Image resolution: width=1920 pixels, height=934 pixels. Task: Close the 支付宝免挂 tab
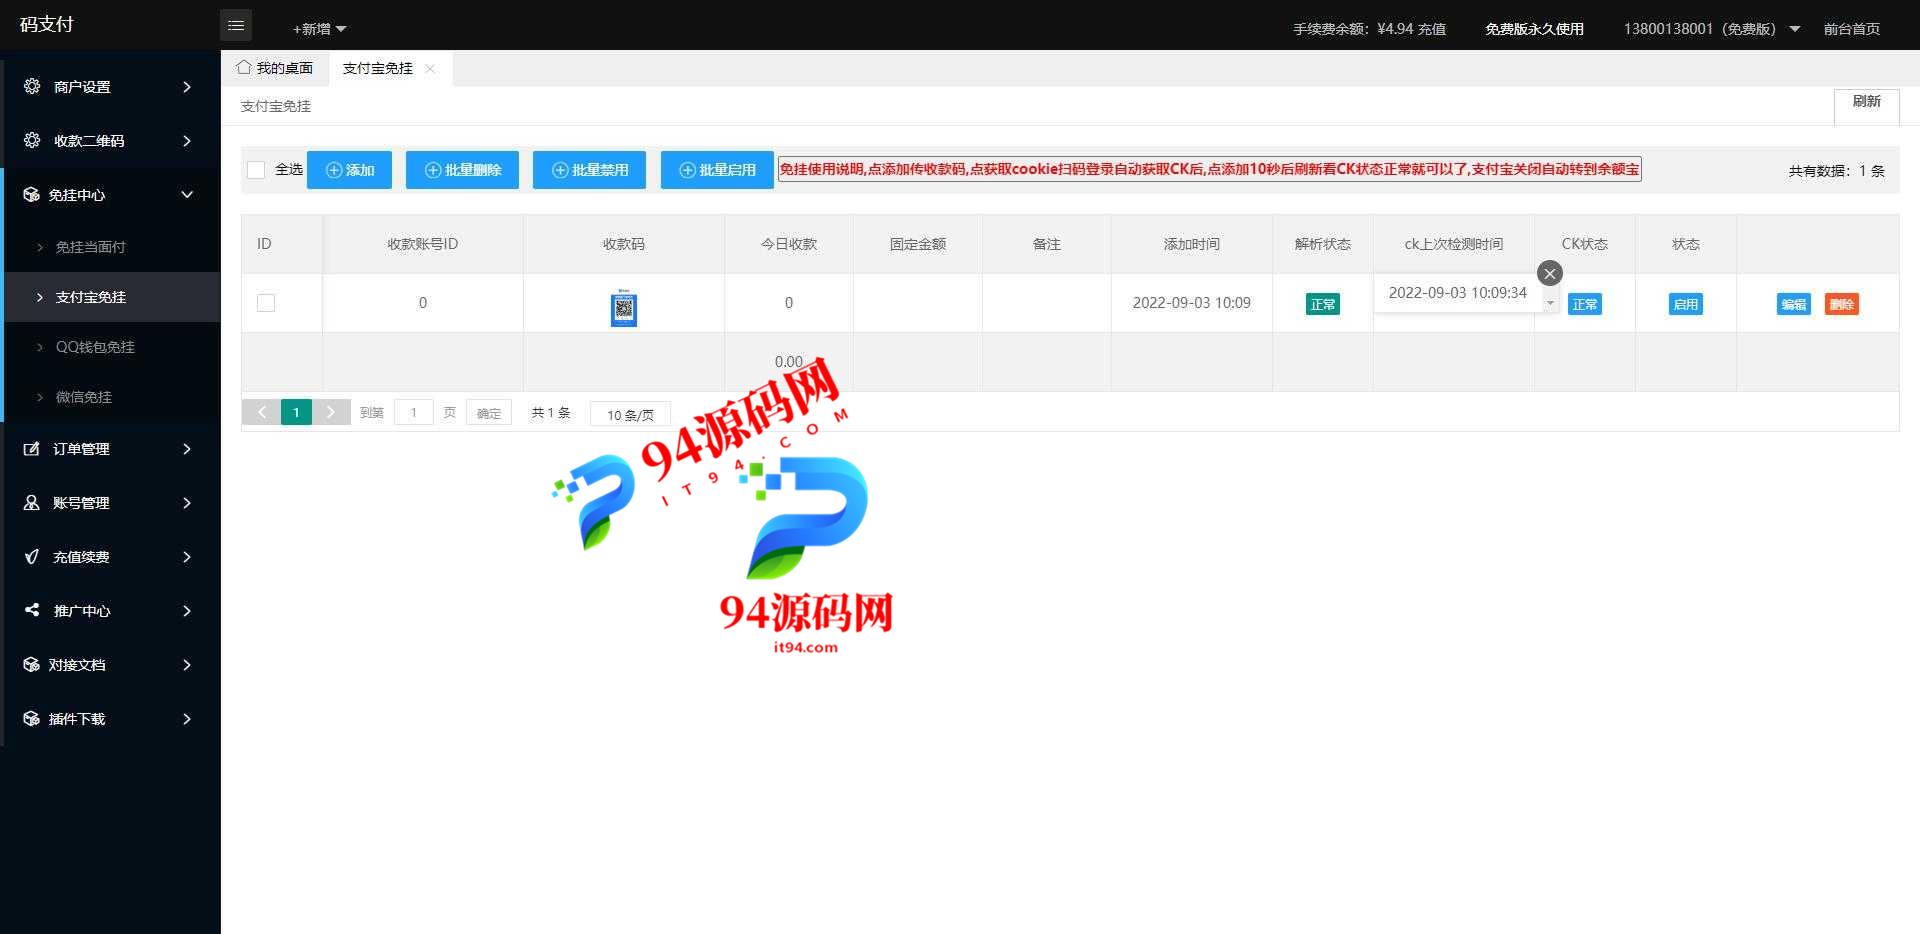pyautogui.click(x=430, y=68)
